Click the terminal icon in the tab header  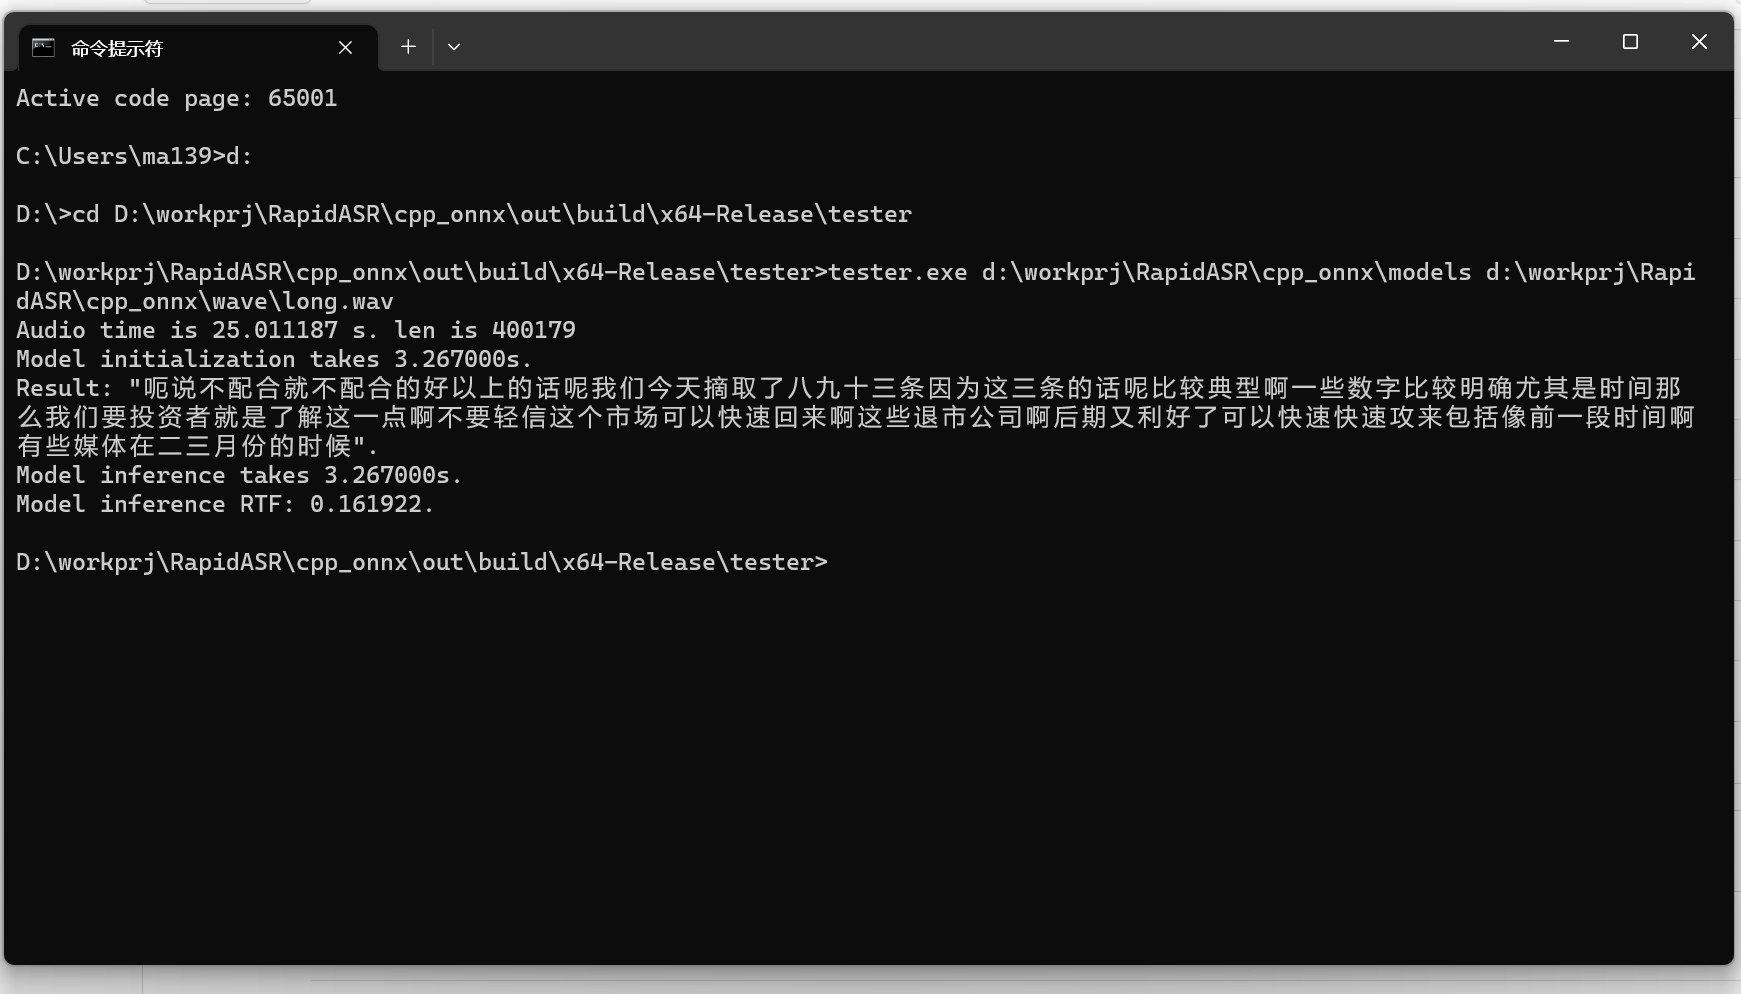click(41, 46)
